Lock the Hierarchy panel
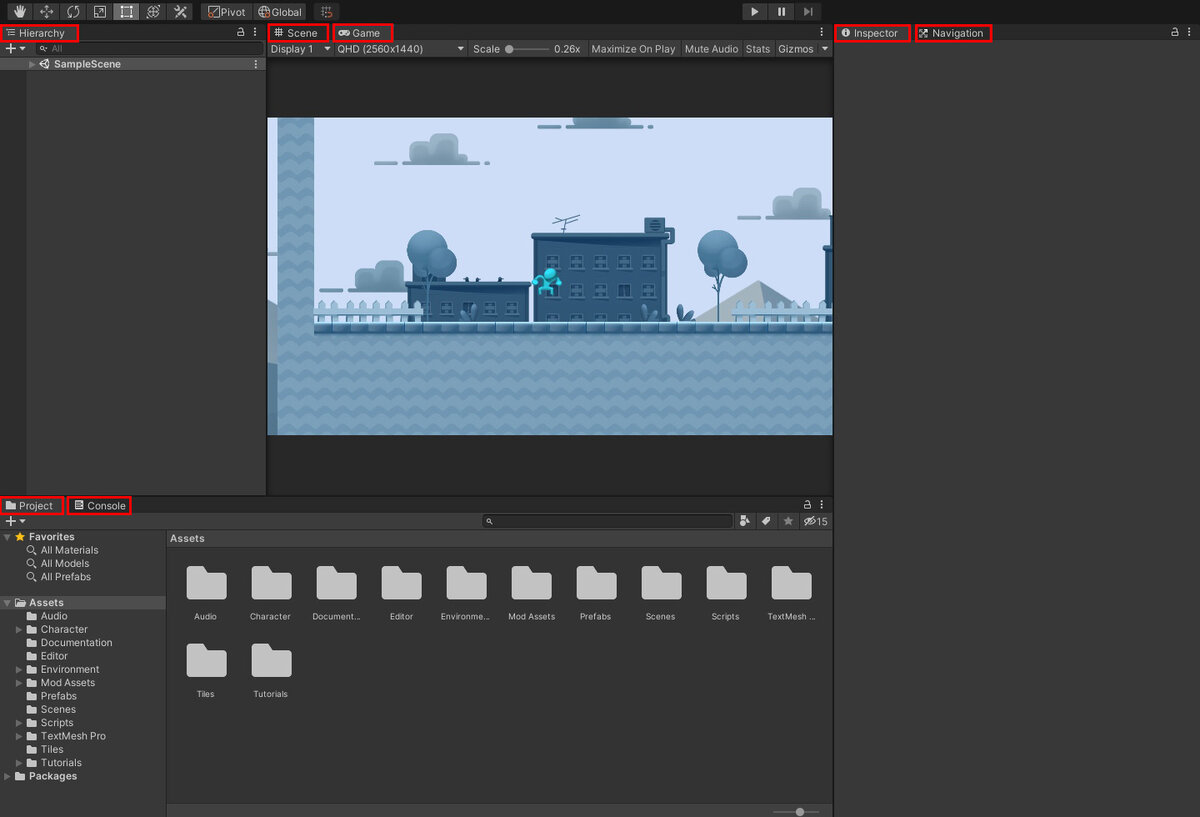Screen dimensions: 1200x817 pos(240,32)
